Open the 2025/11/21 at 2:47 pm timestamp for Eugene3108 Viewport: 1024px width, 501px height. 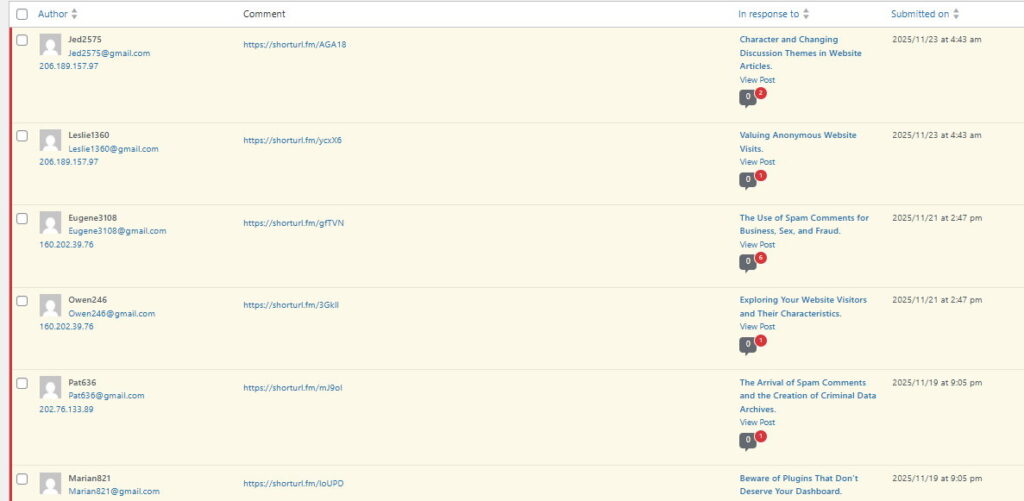coord(936,217)
